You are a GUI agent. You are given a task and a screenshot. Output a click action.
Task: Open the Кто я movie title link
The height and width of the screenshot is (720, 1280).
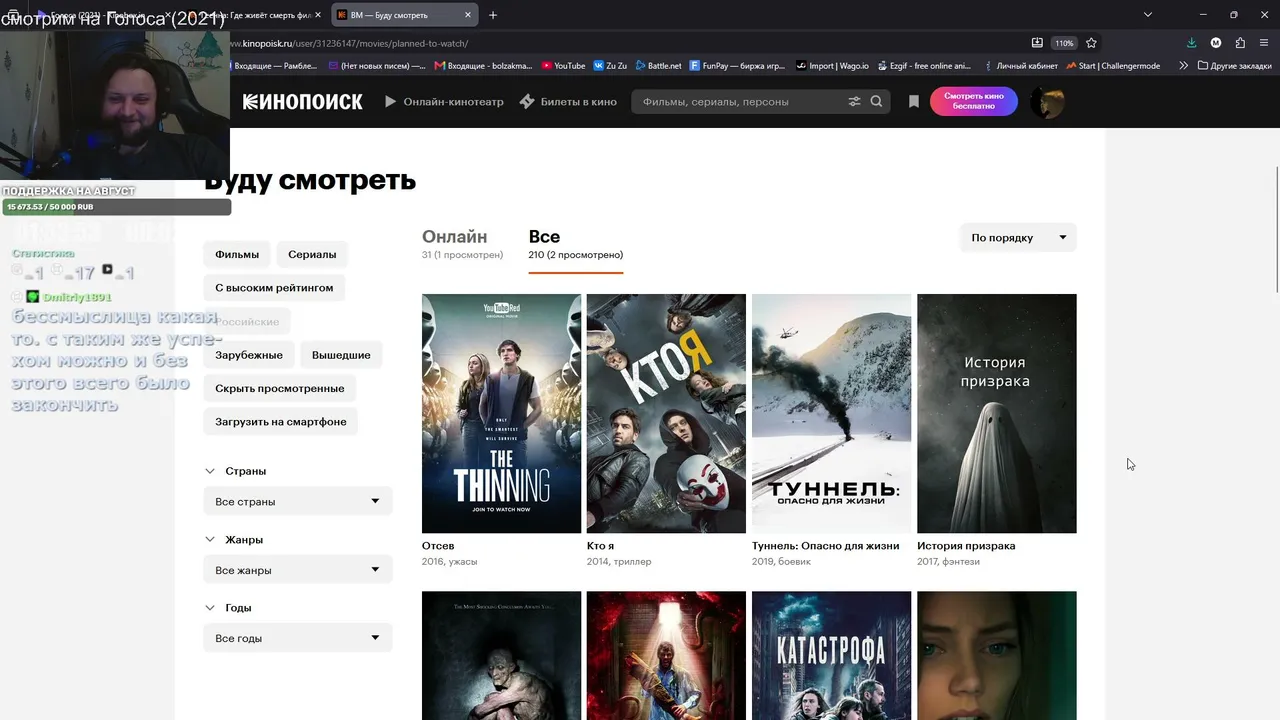600,546
